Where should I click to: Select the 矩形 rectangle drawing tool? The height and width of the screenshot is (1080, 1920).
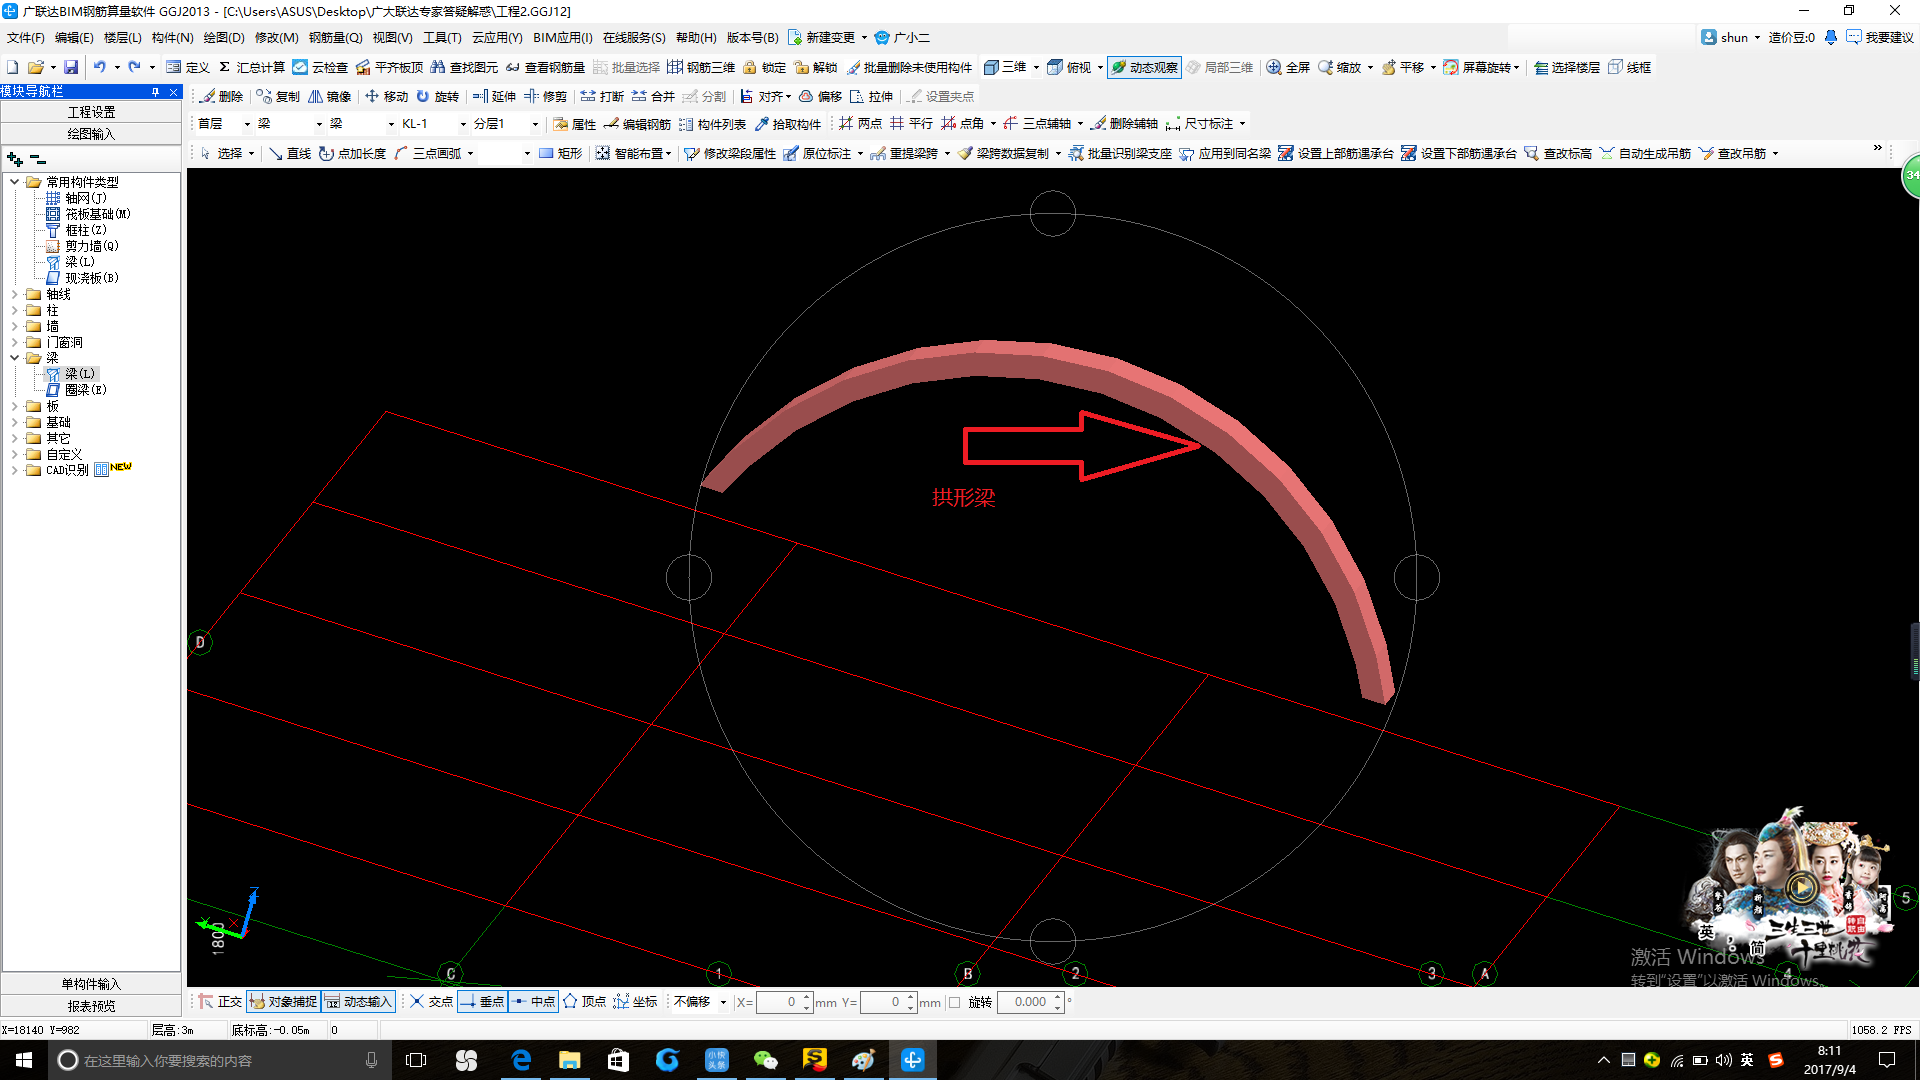(560, 153)
